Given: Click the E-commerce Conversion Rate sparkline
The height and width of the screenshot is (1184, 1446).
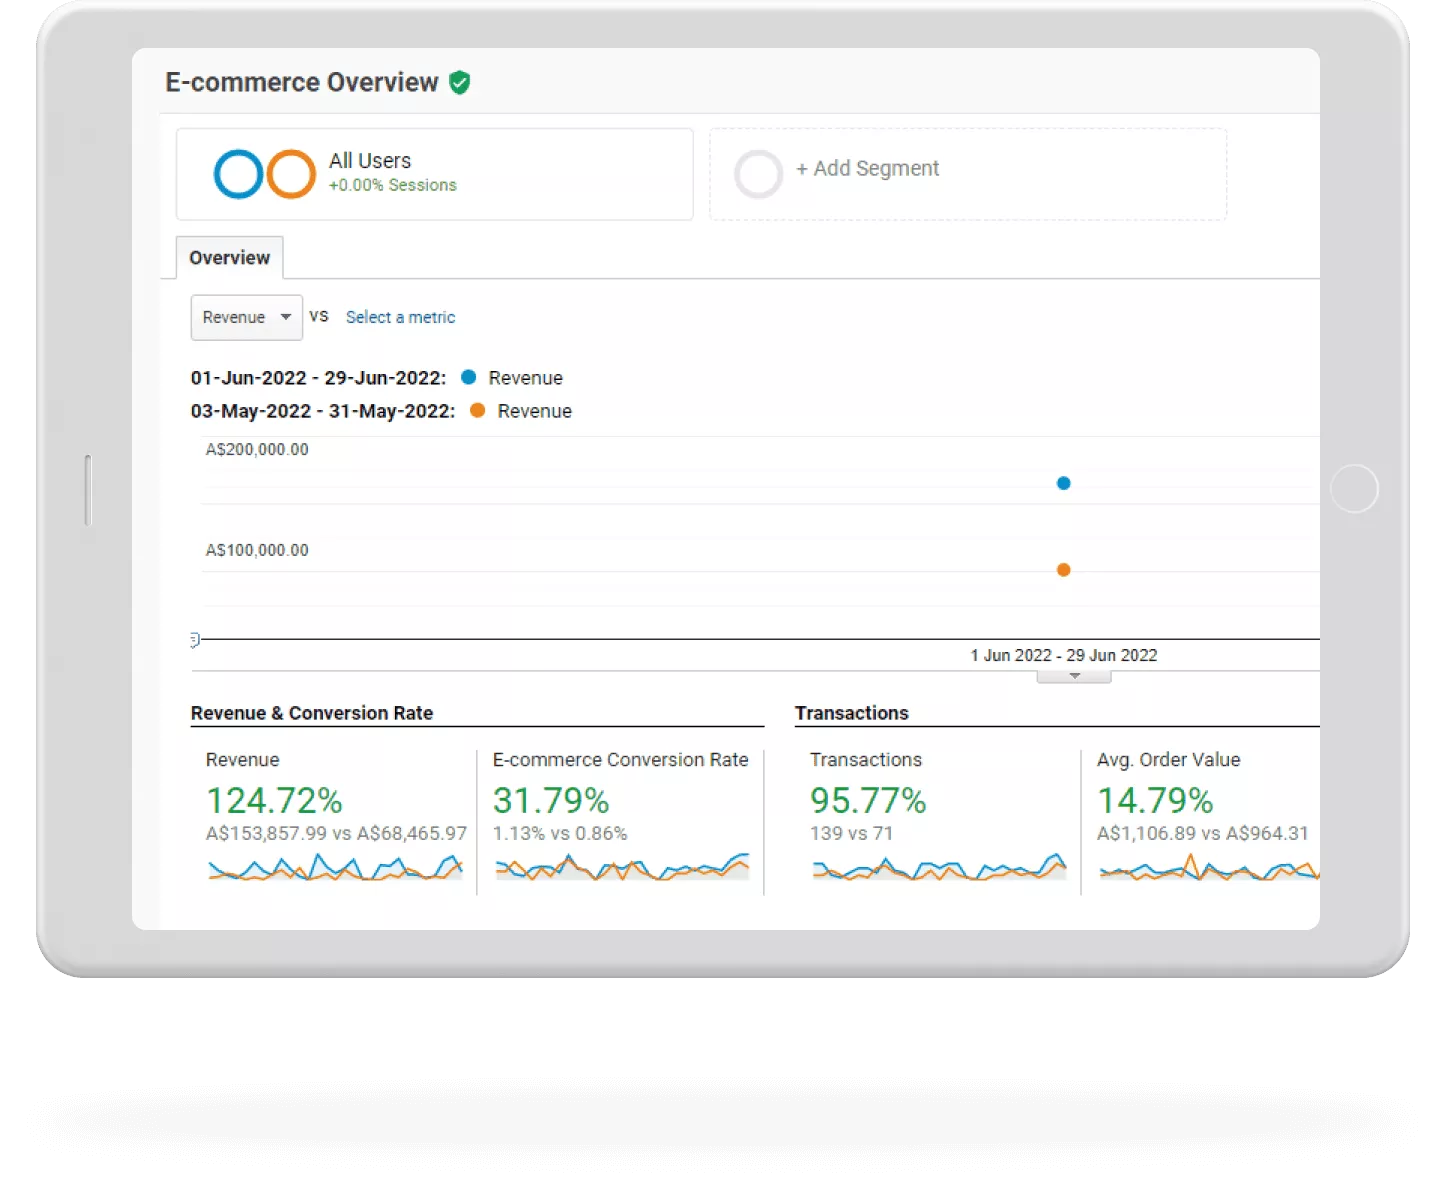Looking at the screenshot, I should (x=621, y=867).
